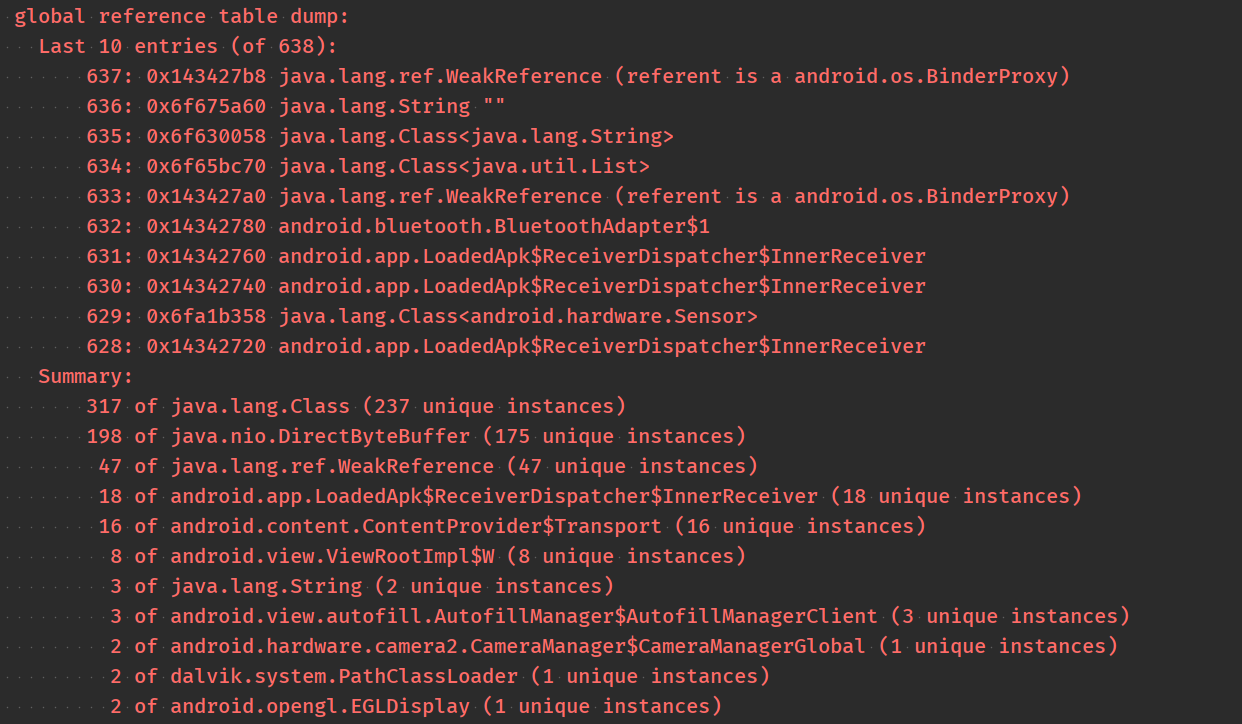
Task: Click entry 634 Class<java.util.List> line
Action: (x=368, y=166)
